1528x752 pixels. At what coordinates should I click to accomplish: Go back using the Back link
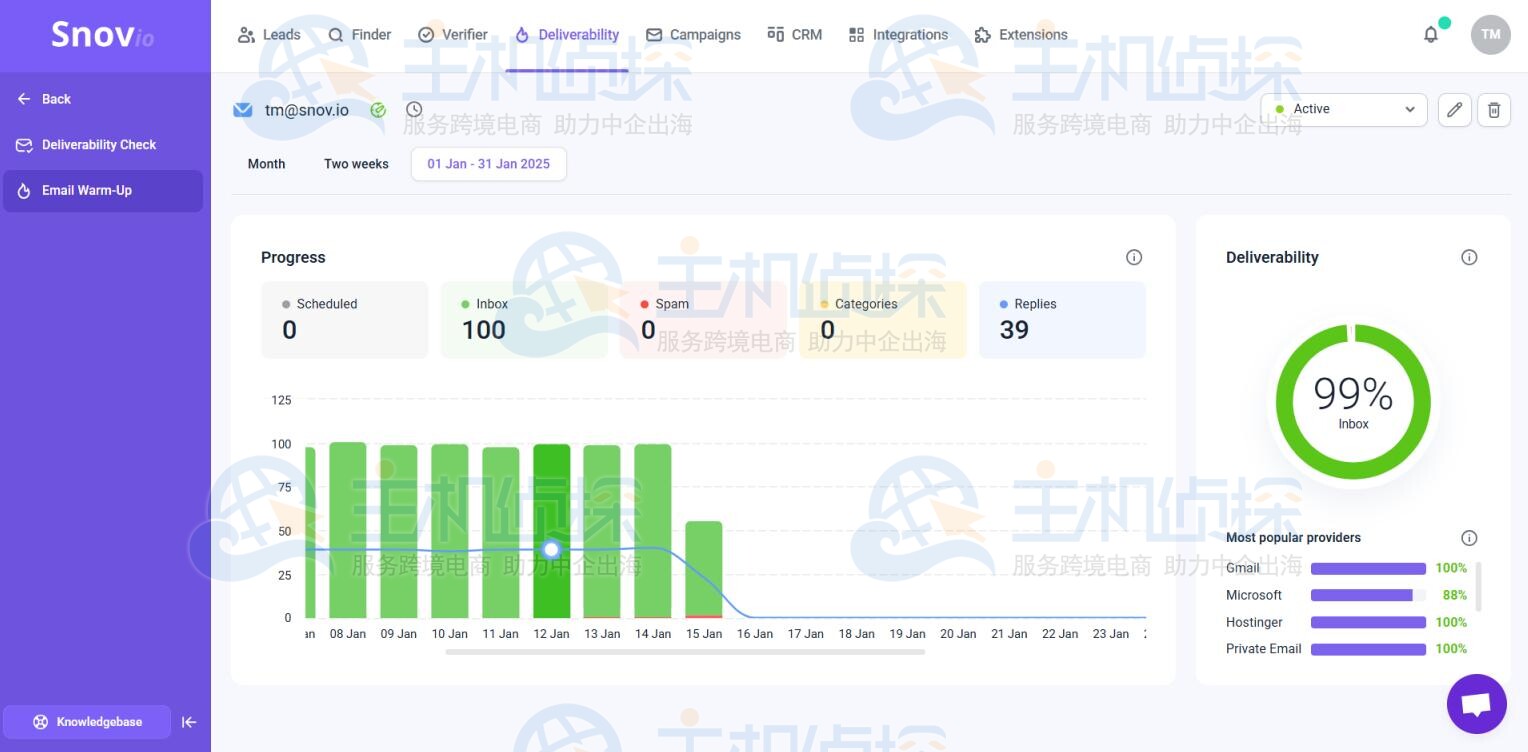(44, 99)
